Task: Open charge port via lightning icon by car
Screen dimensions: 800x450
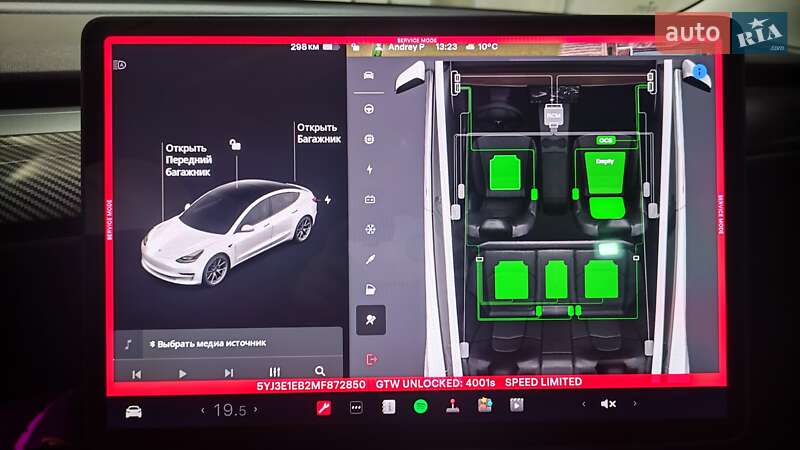Action: point(328,199)
